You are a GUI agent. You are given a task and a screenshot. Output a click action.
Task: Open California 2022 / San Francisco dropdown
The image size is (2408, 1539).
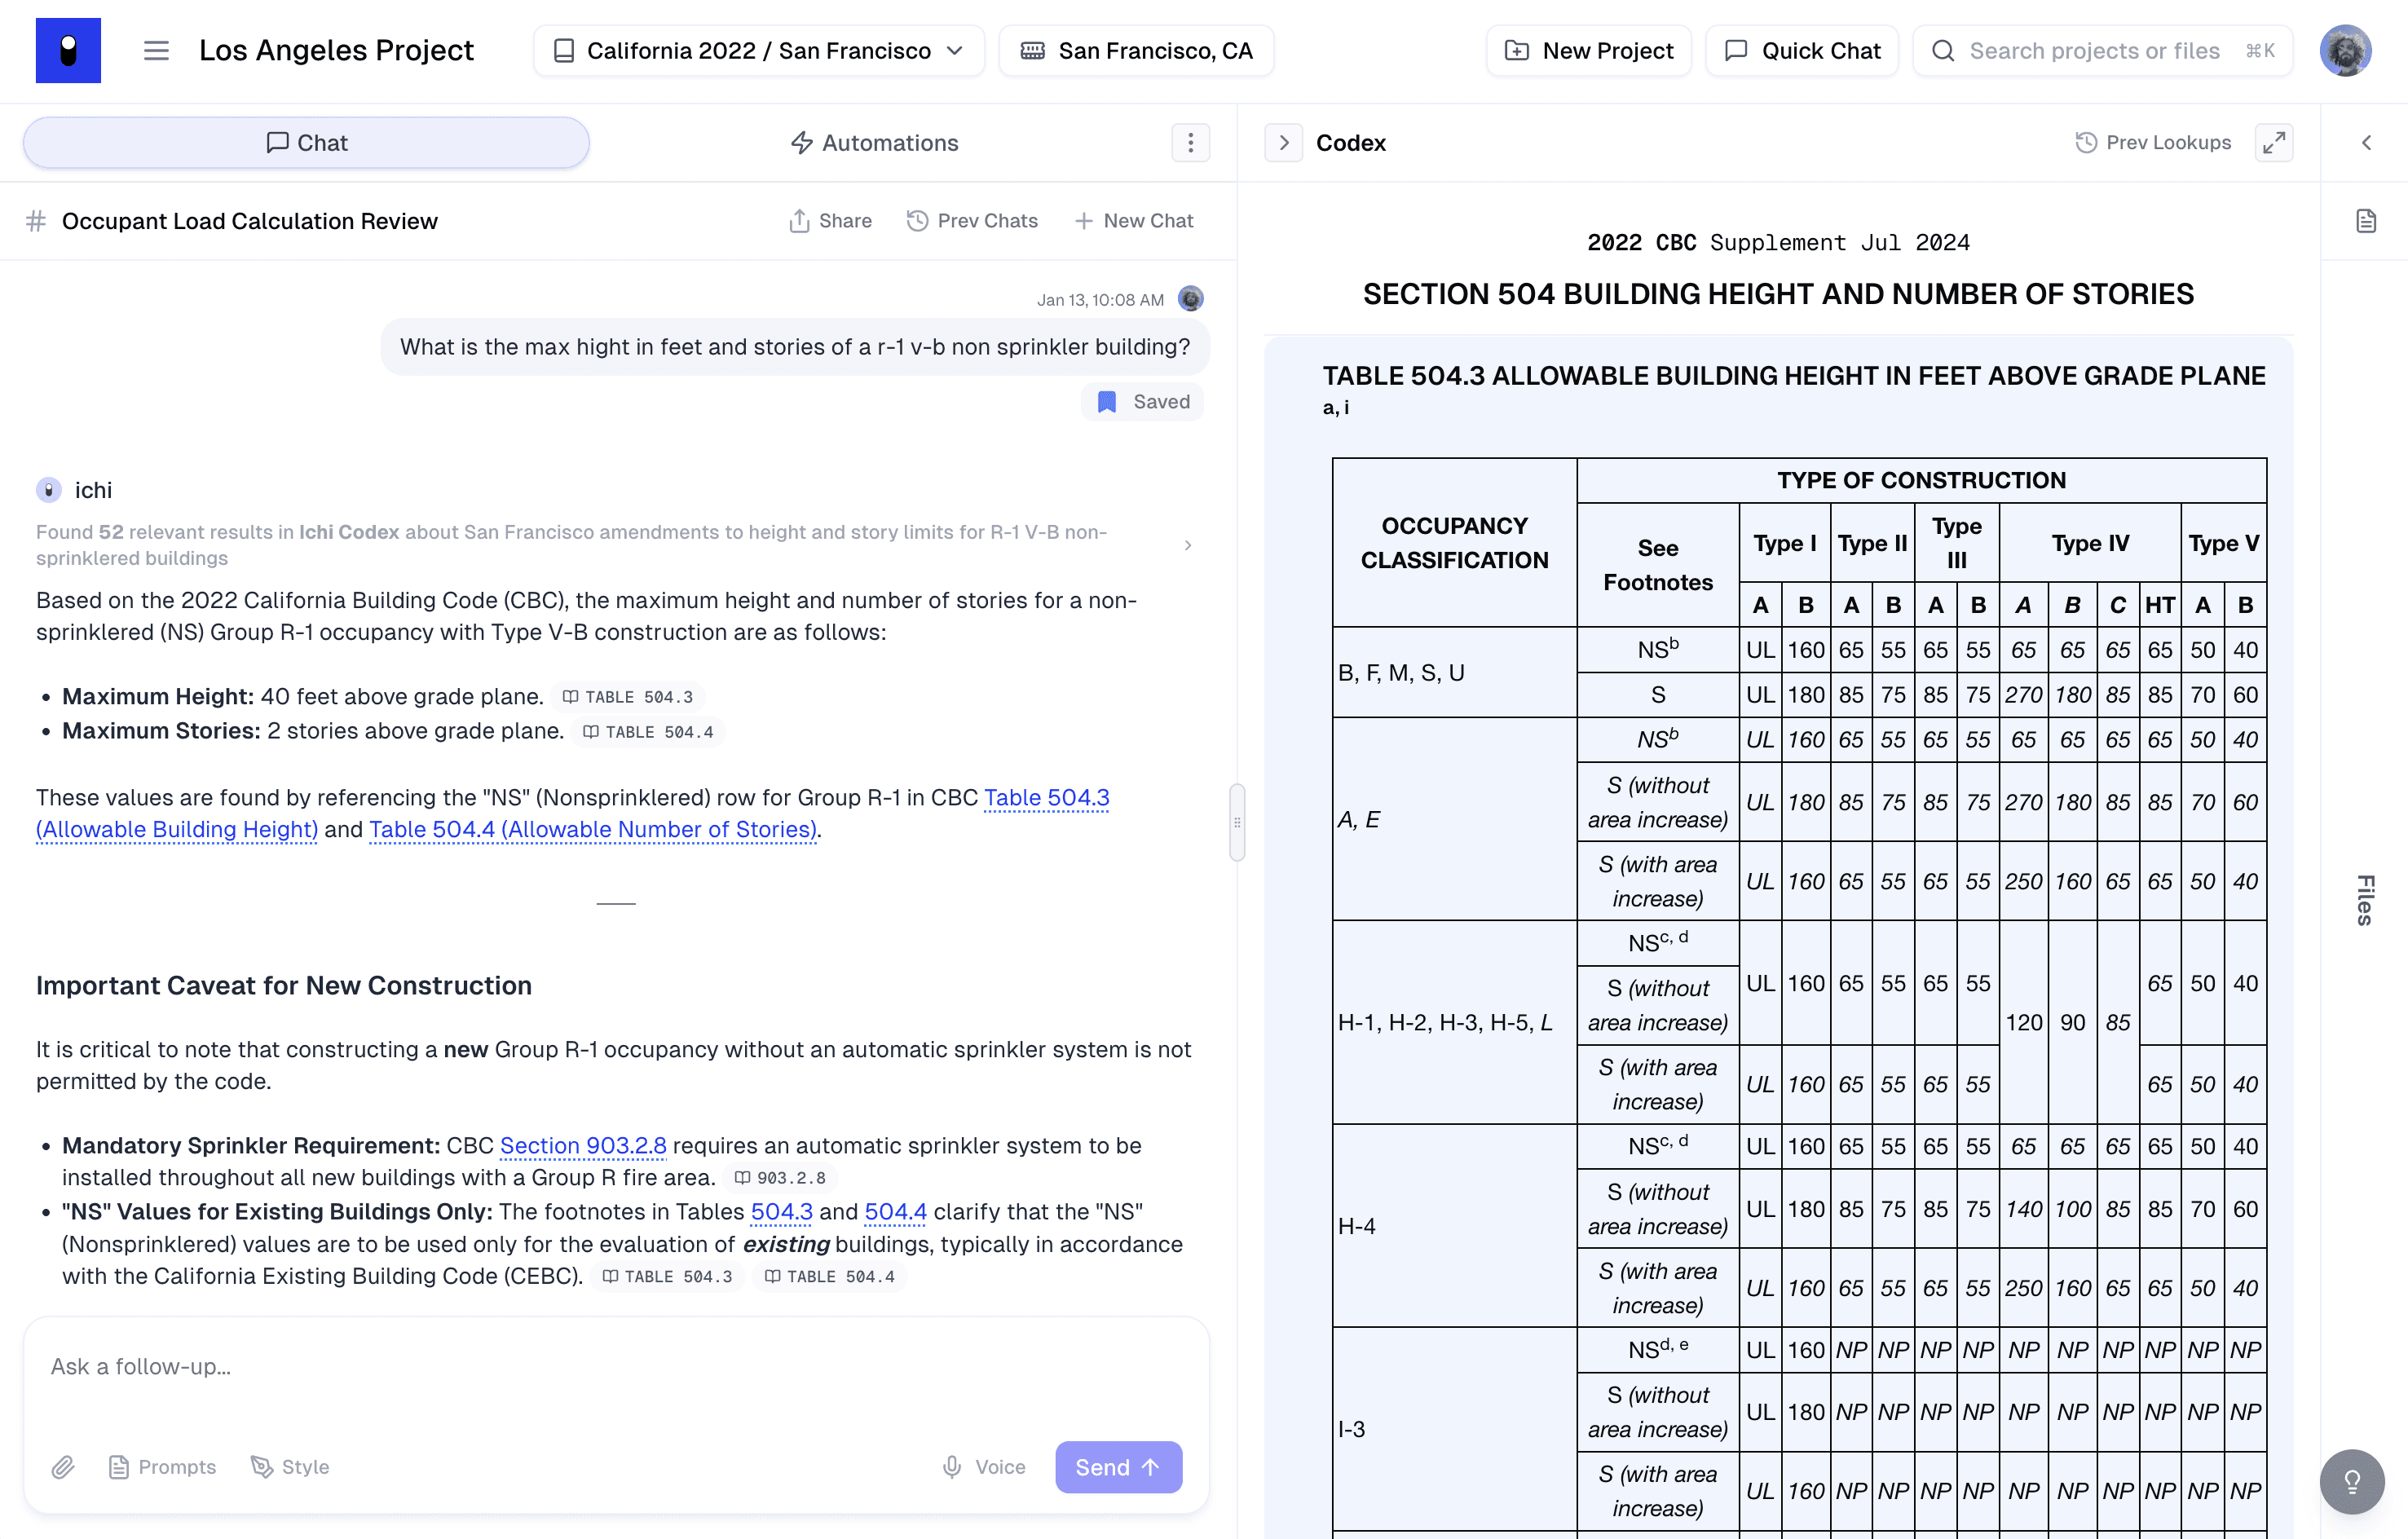coord(759,50)
